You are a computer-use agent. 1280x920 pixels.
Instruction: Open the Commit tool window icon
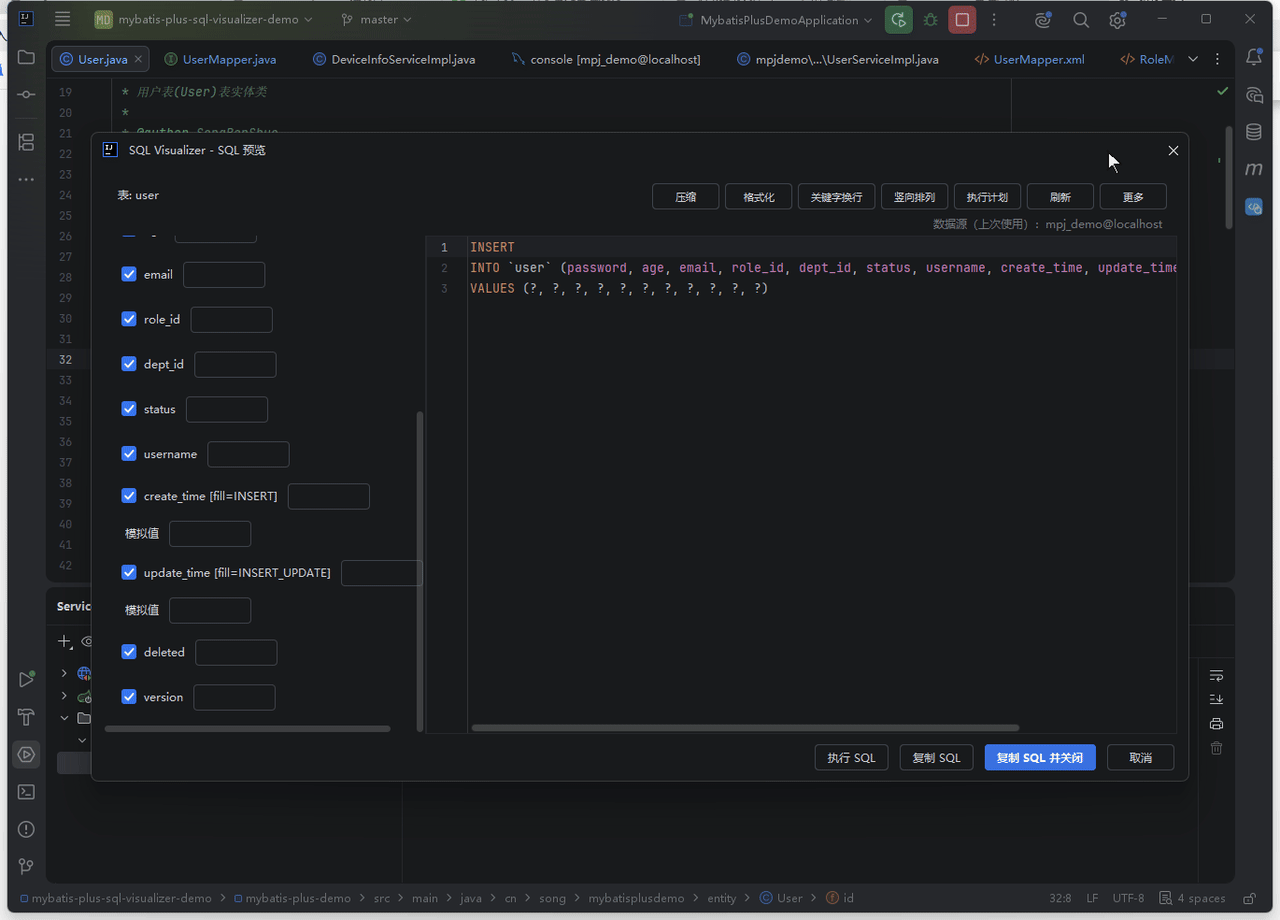(26, 94)
